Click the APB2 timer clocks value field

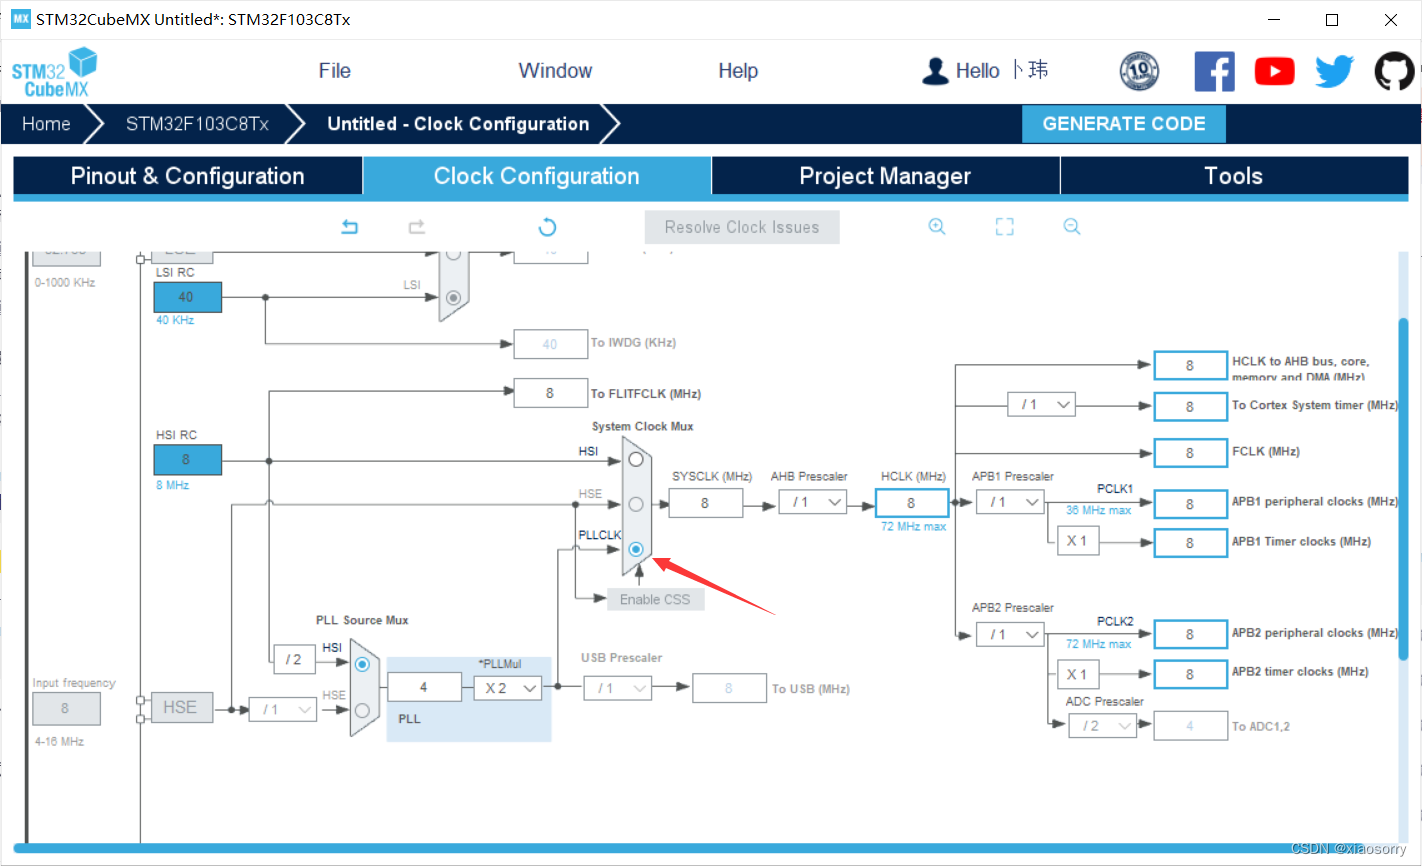point(1190,674)
